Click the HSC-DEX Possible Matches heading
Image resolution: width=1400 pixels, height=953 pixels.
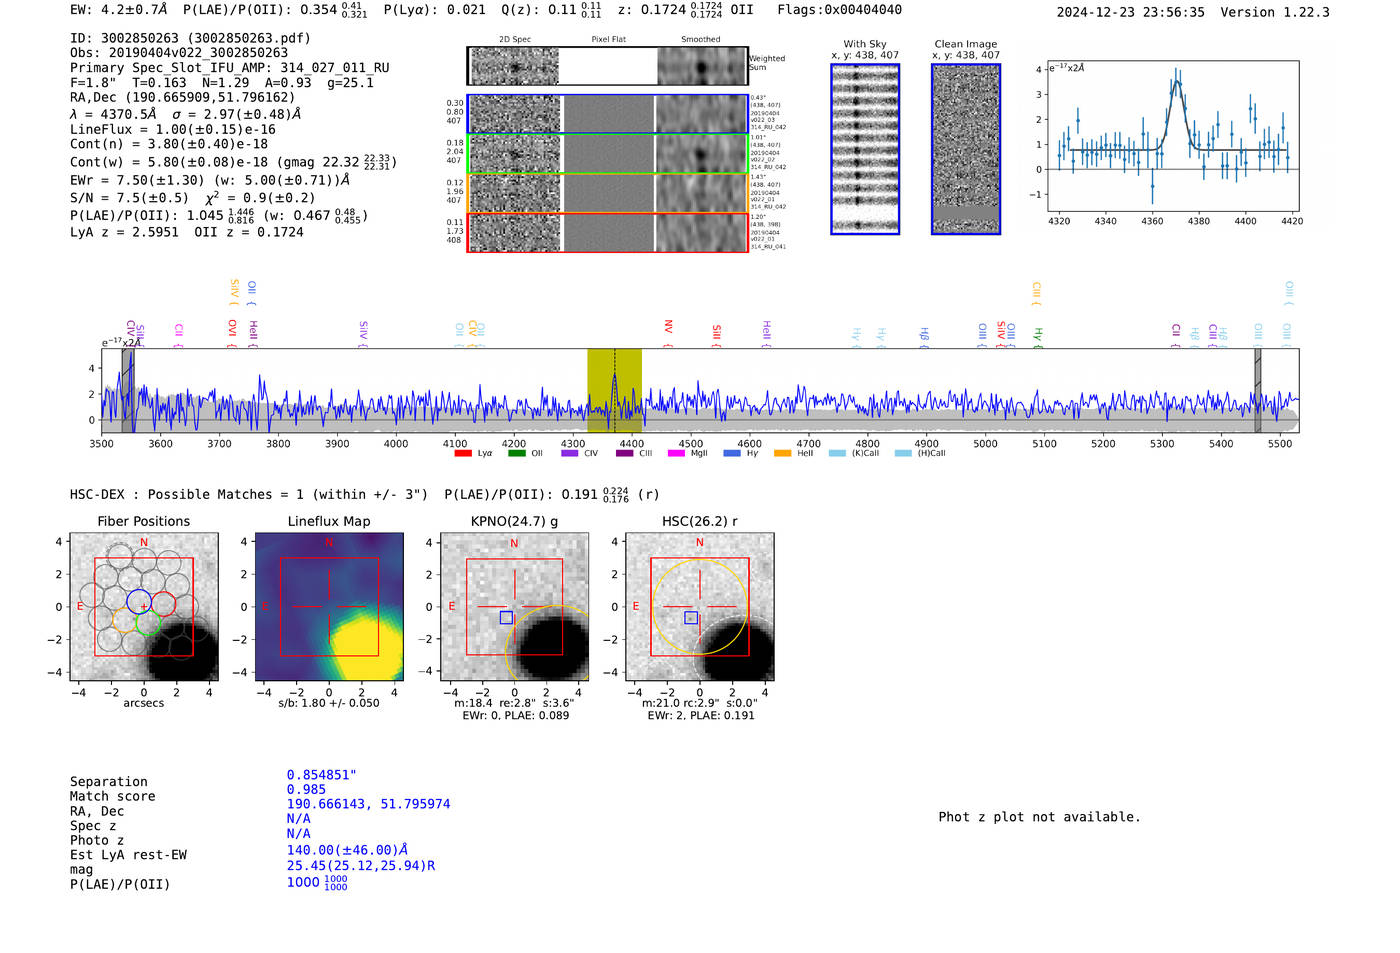tap(249, 495)
